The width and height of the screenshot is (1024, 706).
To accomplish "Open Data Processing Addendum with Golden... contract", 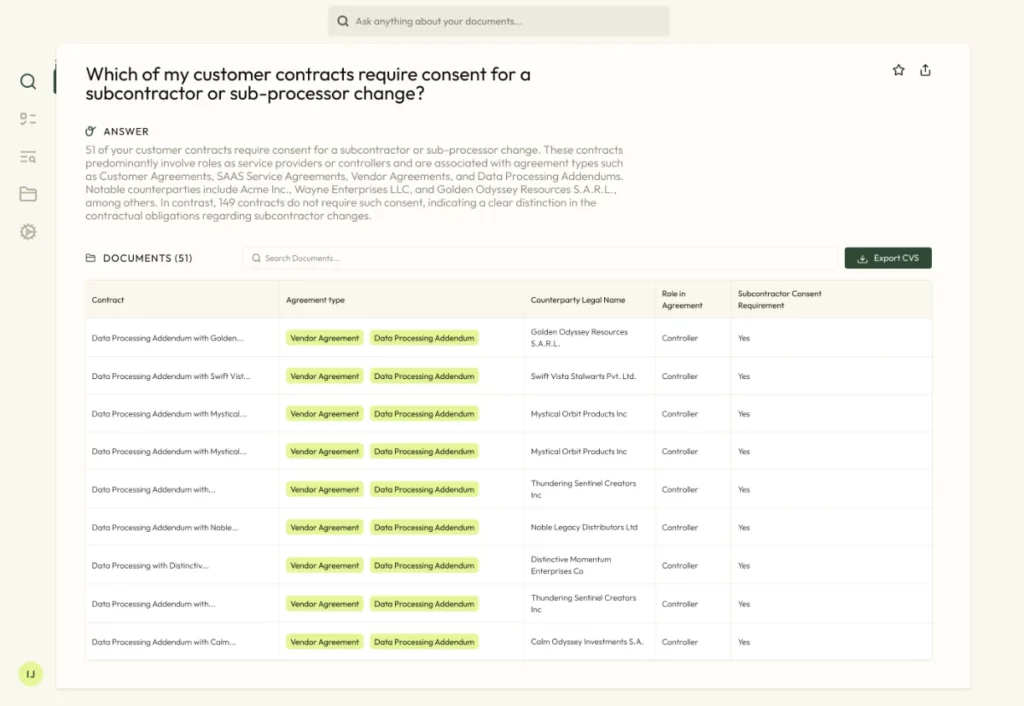I will coord(167,338).
